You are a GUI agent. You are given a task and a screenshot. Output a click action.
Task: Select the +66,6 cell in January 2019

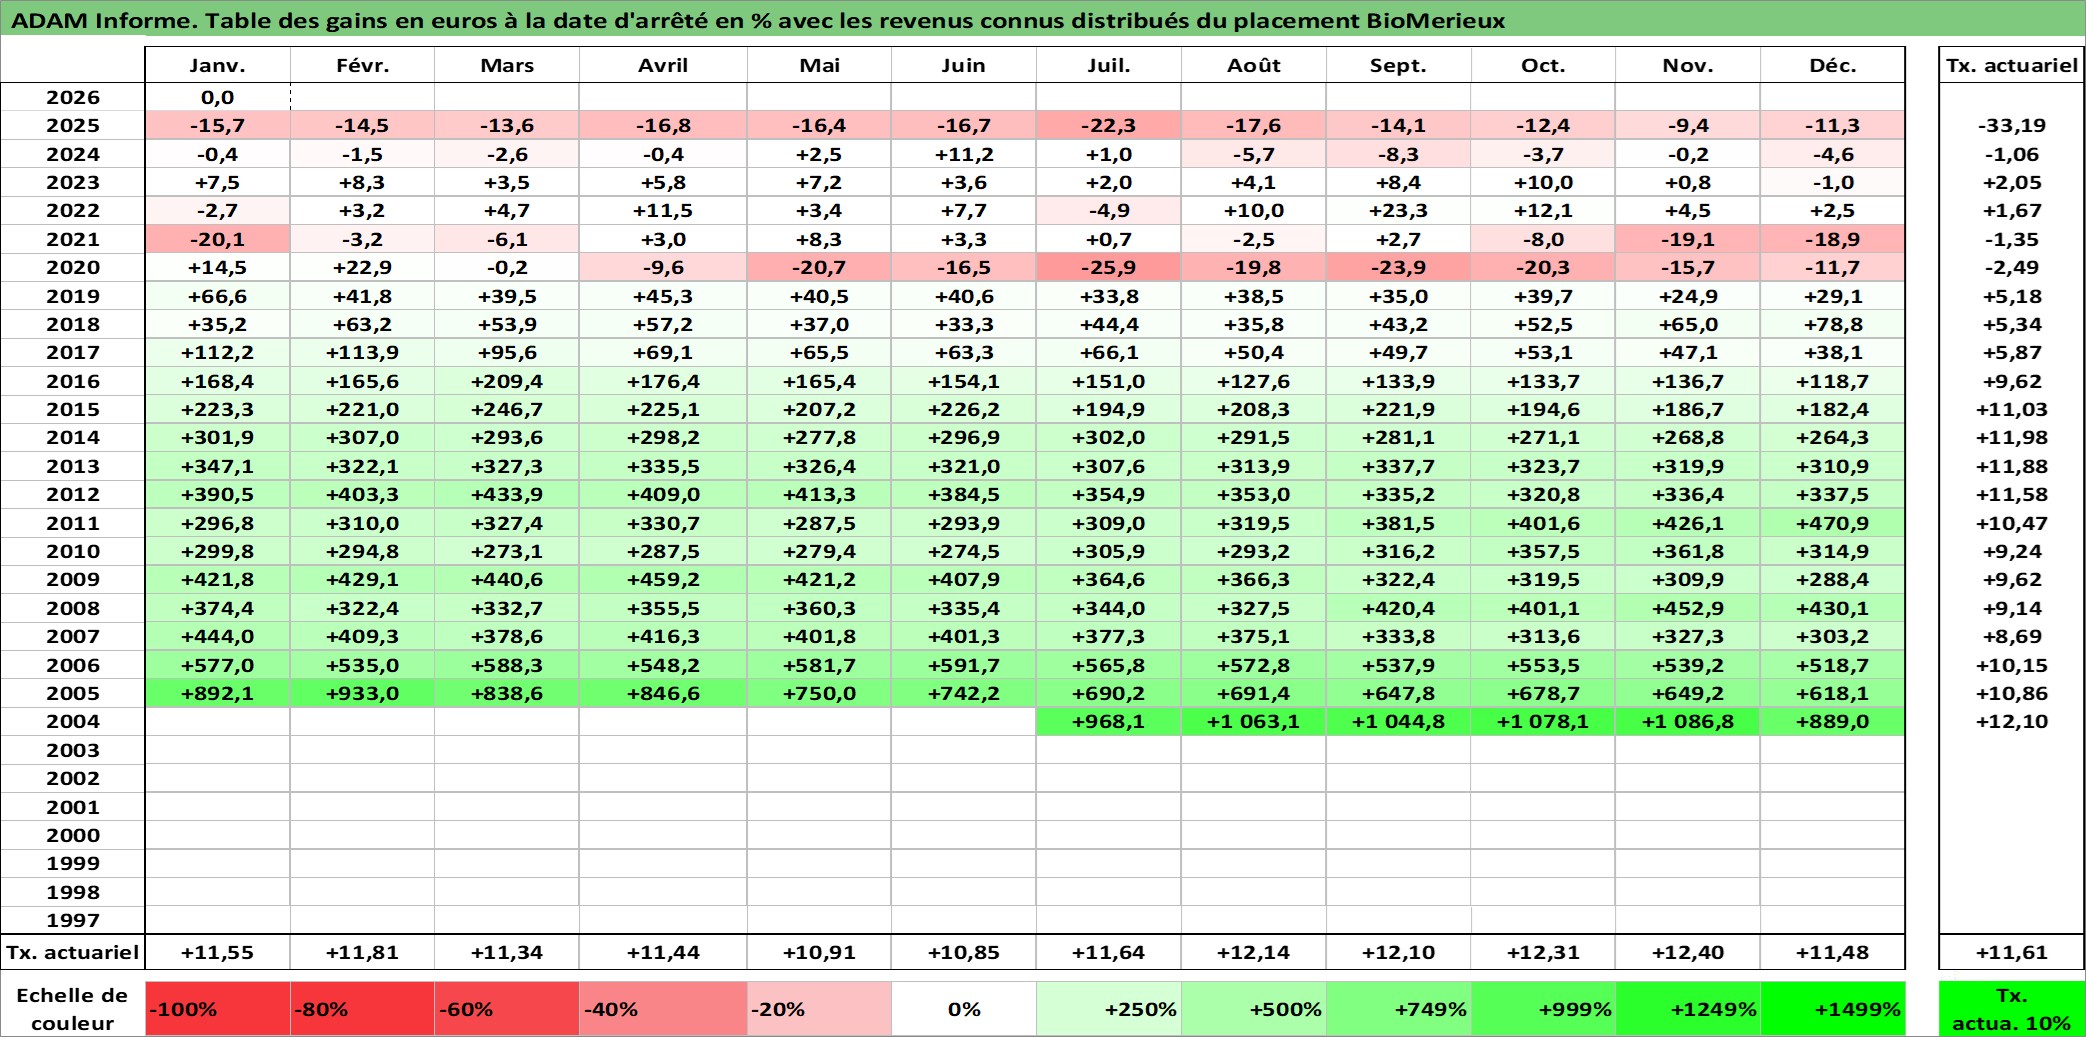218,296
